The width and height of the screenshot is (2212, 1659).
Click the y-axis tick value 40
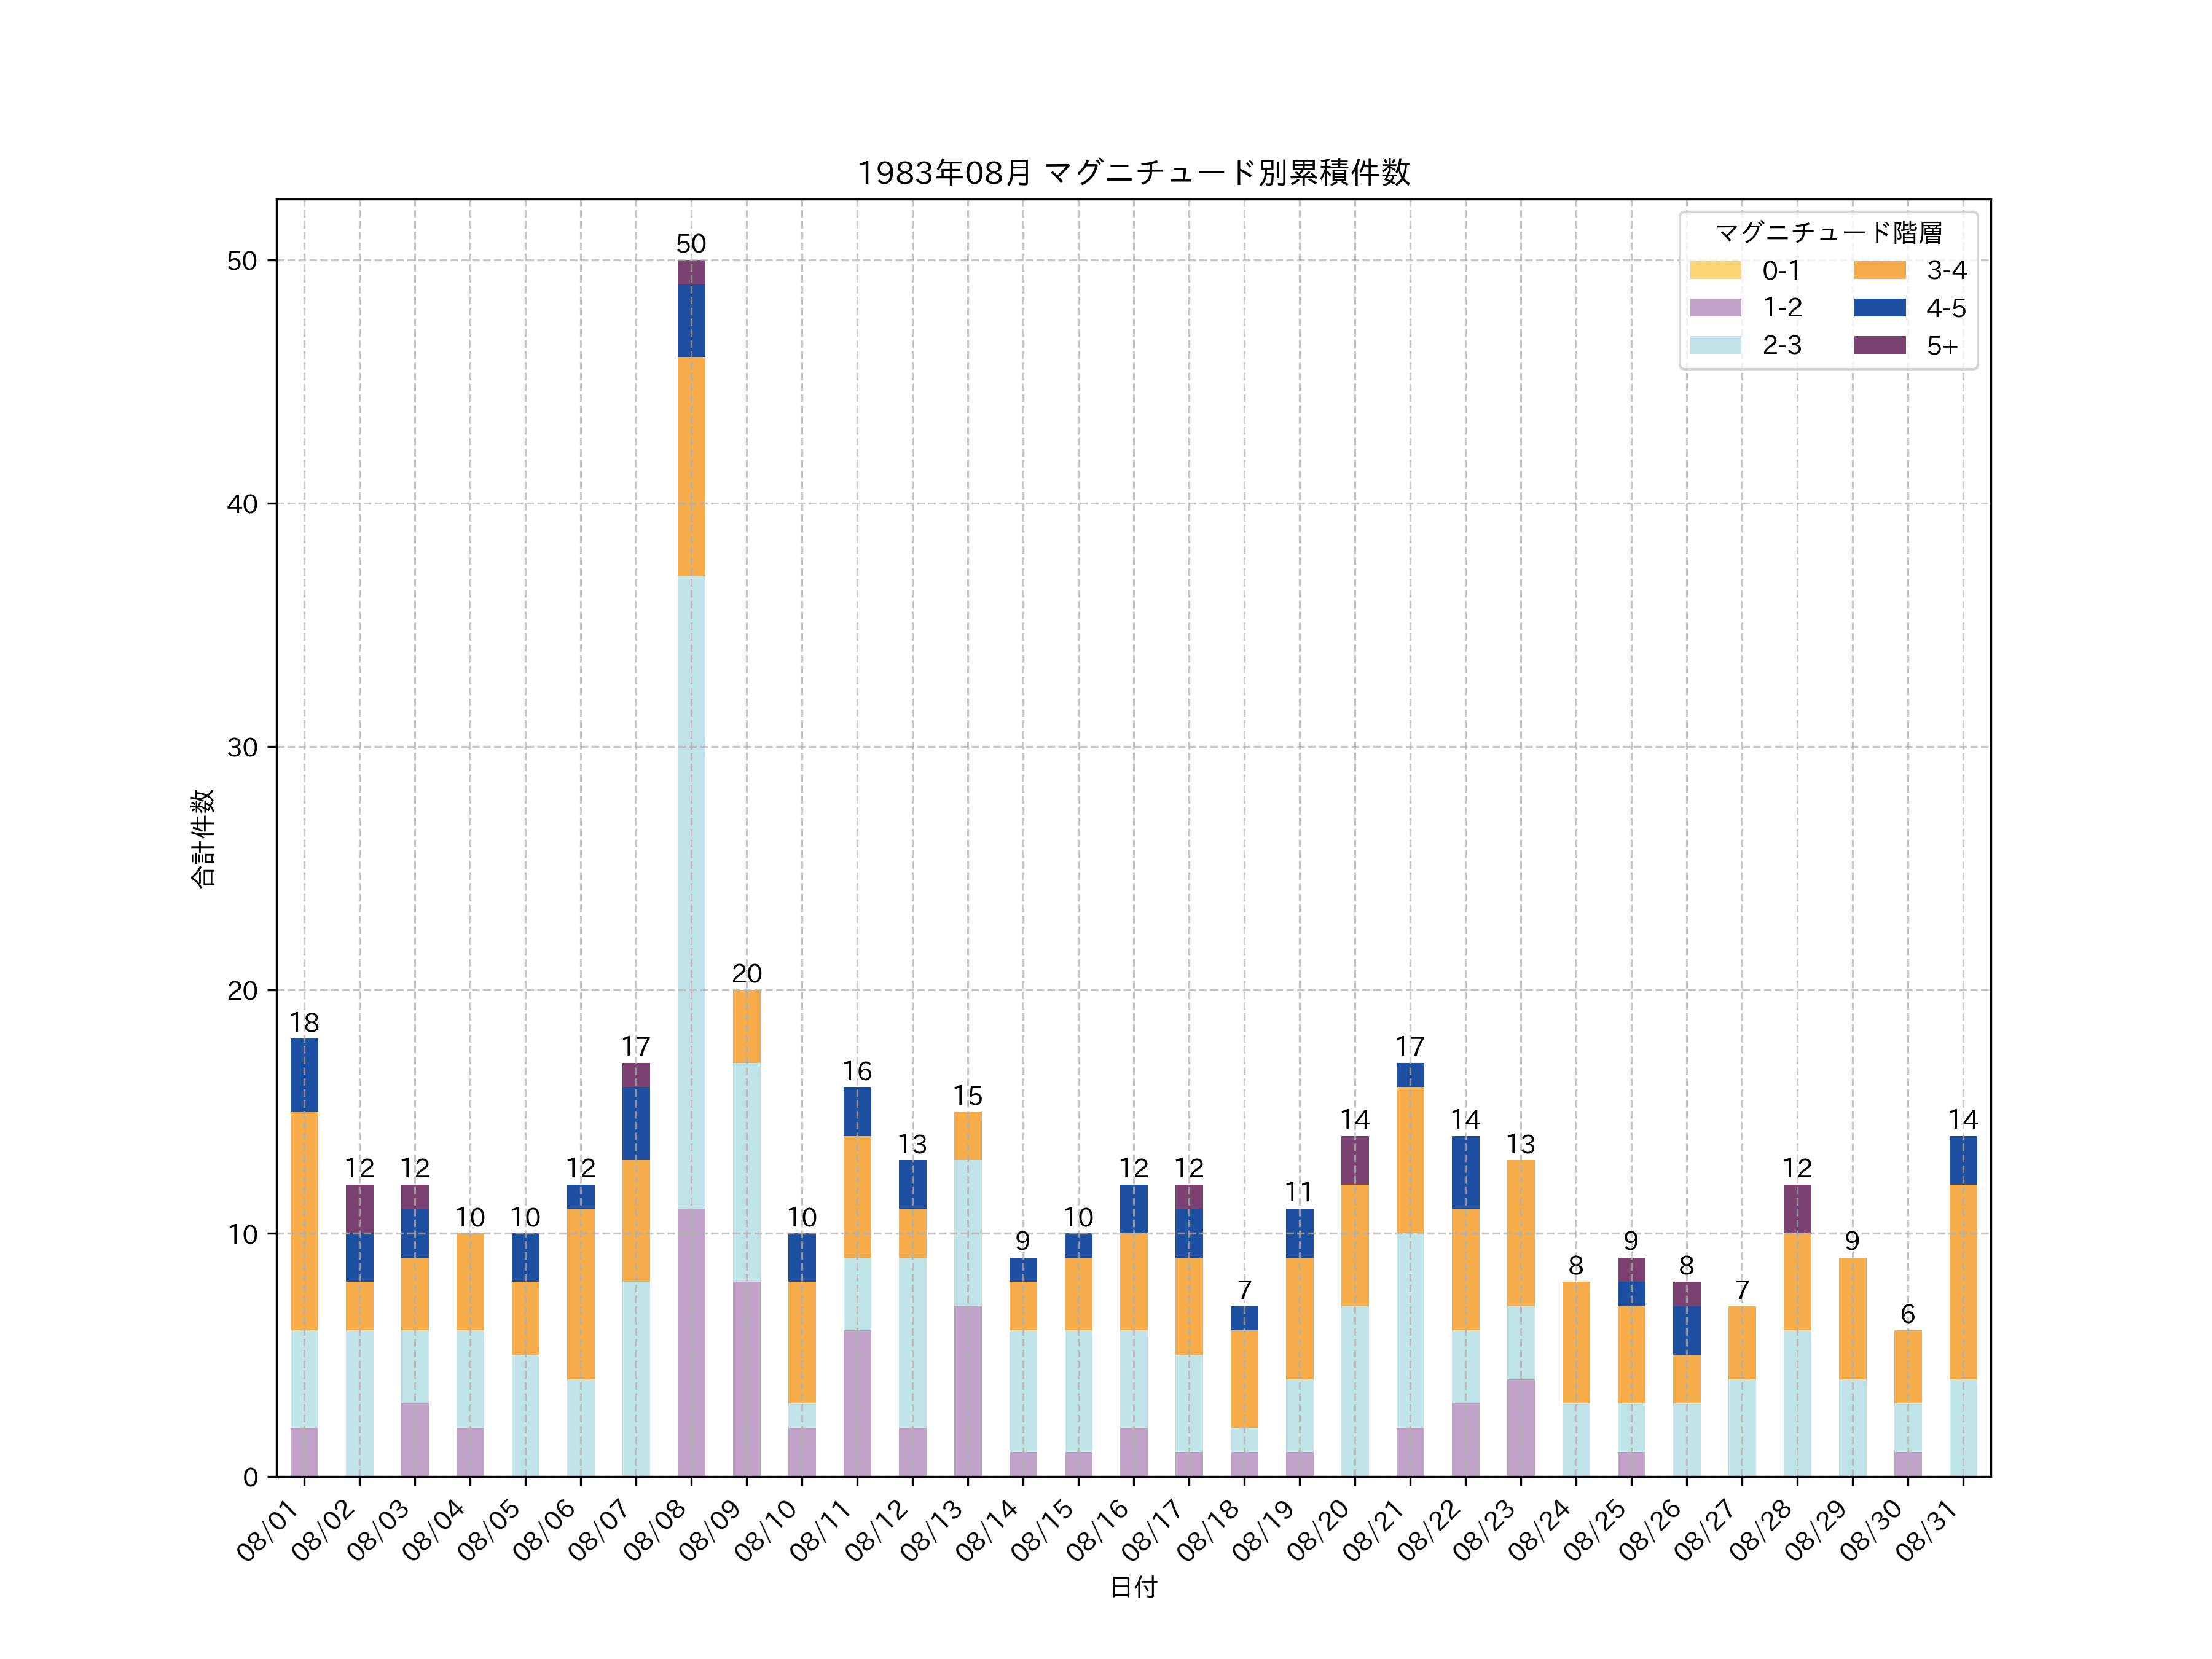click(242, 504)
